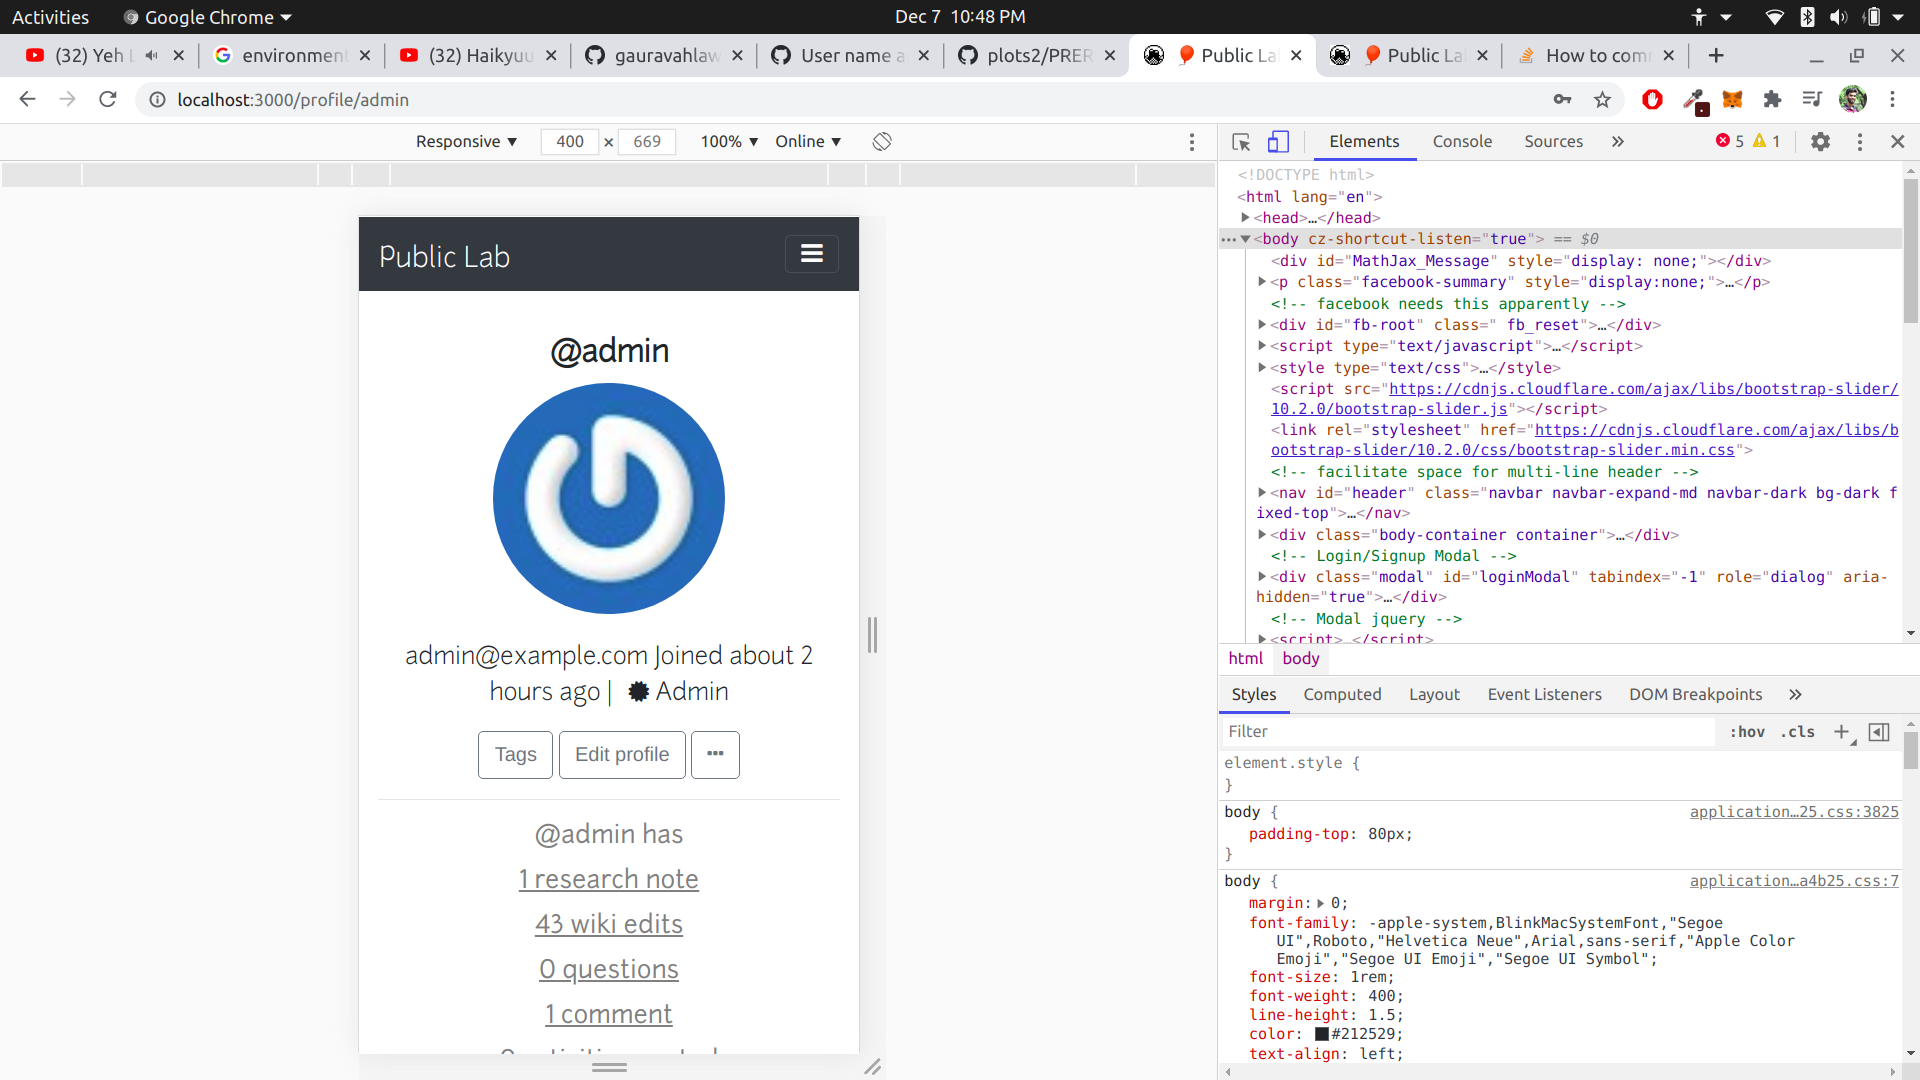Open the 100% zoom dropdown
Screen dimensions: 1920x1080
[x=729, y=142]
